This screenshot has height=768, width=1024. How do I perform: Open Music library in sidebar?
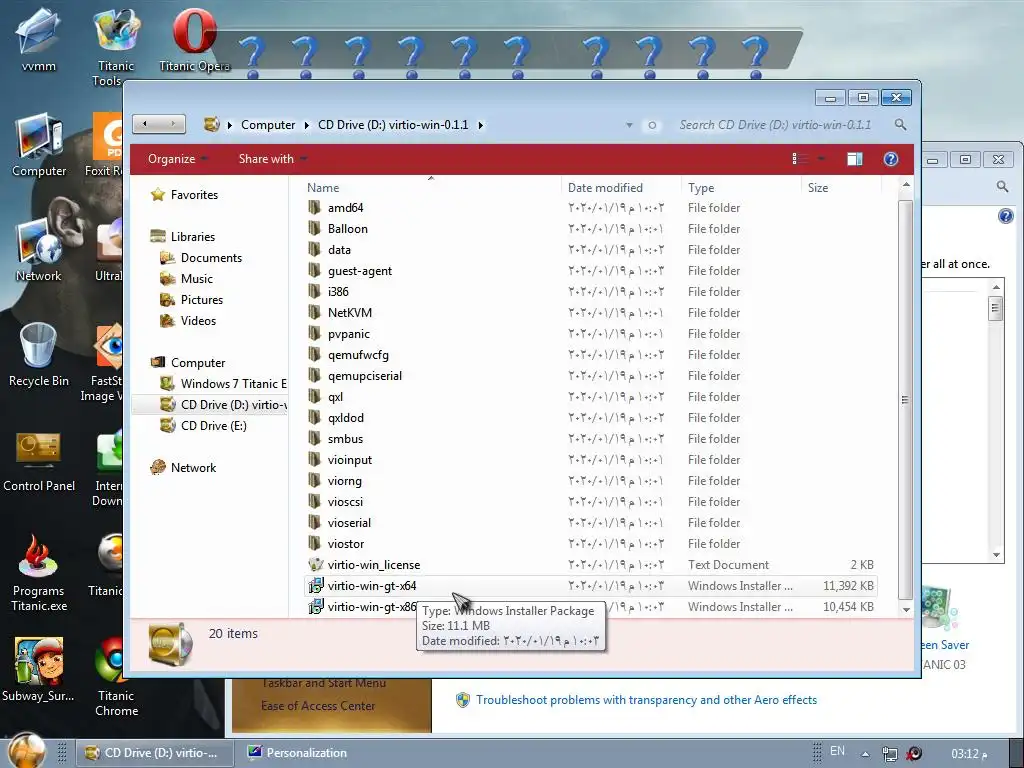point(197,278)
